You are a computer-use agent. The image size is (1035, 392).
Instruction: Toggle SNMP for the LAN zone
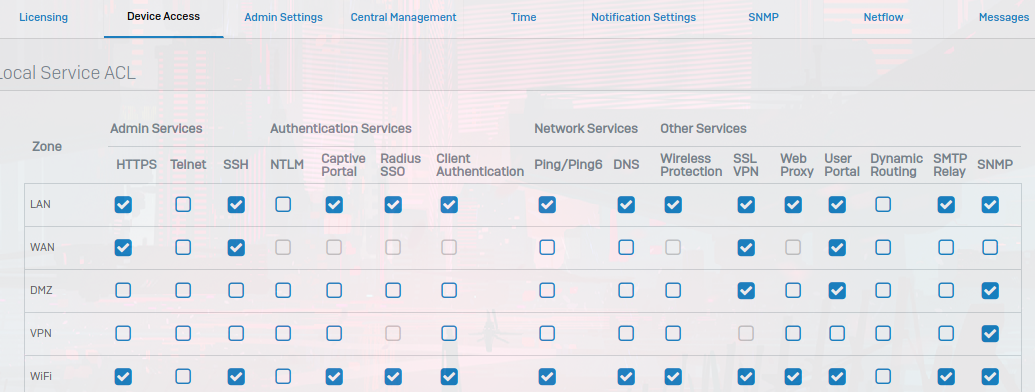click(989, 205)
